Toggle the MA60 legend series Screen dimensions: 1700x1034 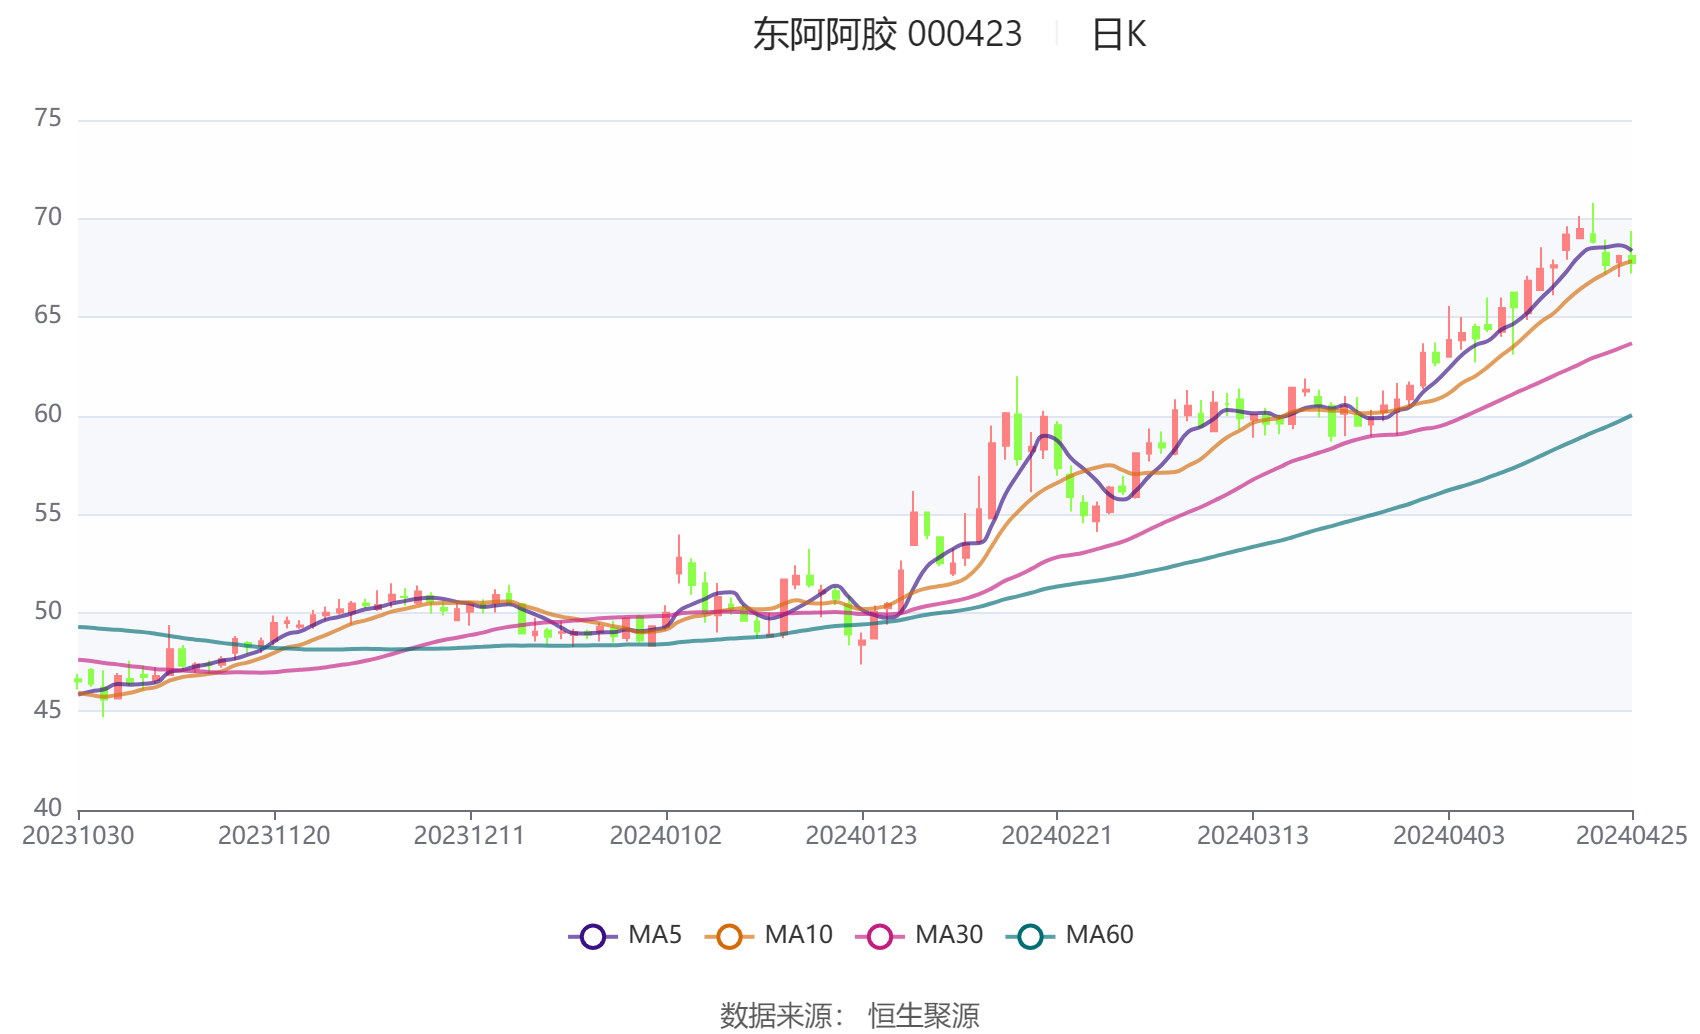tap(1070, 935)
